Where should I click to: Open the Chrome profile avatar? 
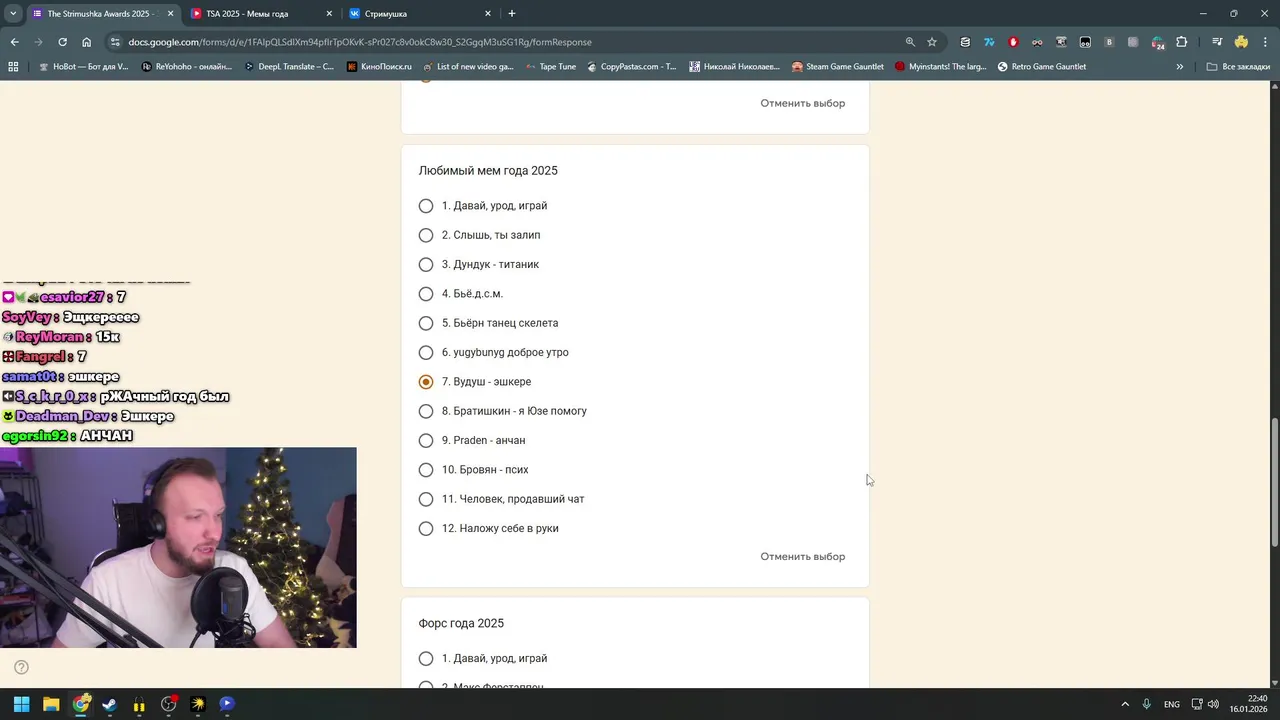click(x=1241, y=42)
